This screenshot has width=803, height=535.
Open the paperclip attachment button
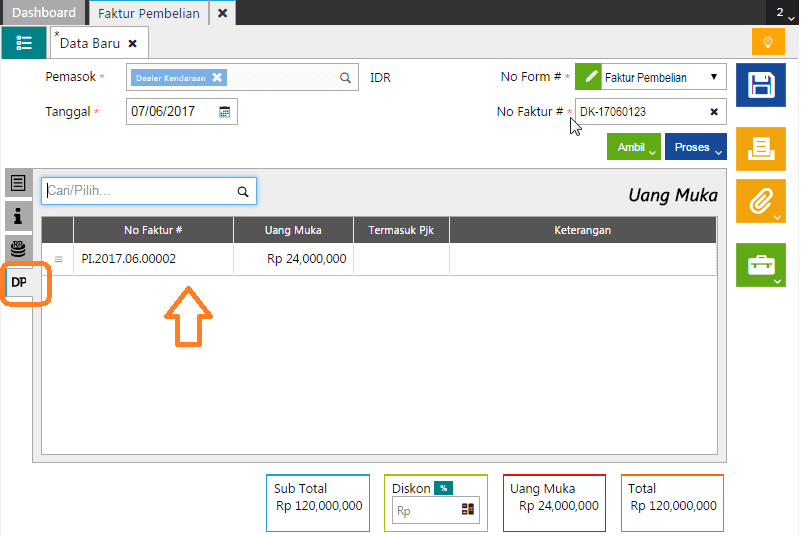coord(760,201)
